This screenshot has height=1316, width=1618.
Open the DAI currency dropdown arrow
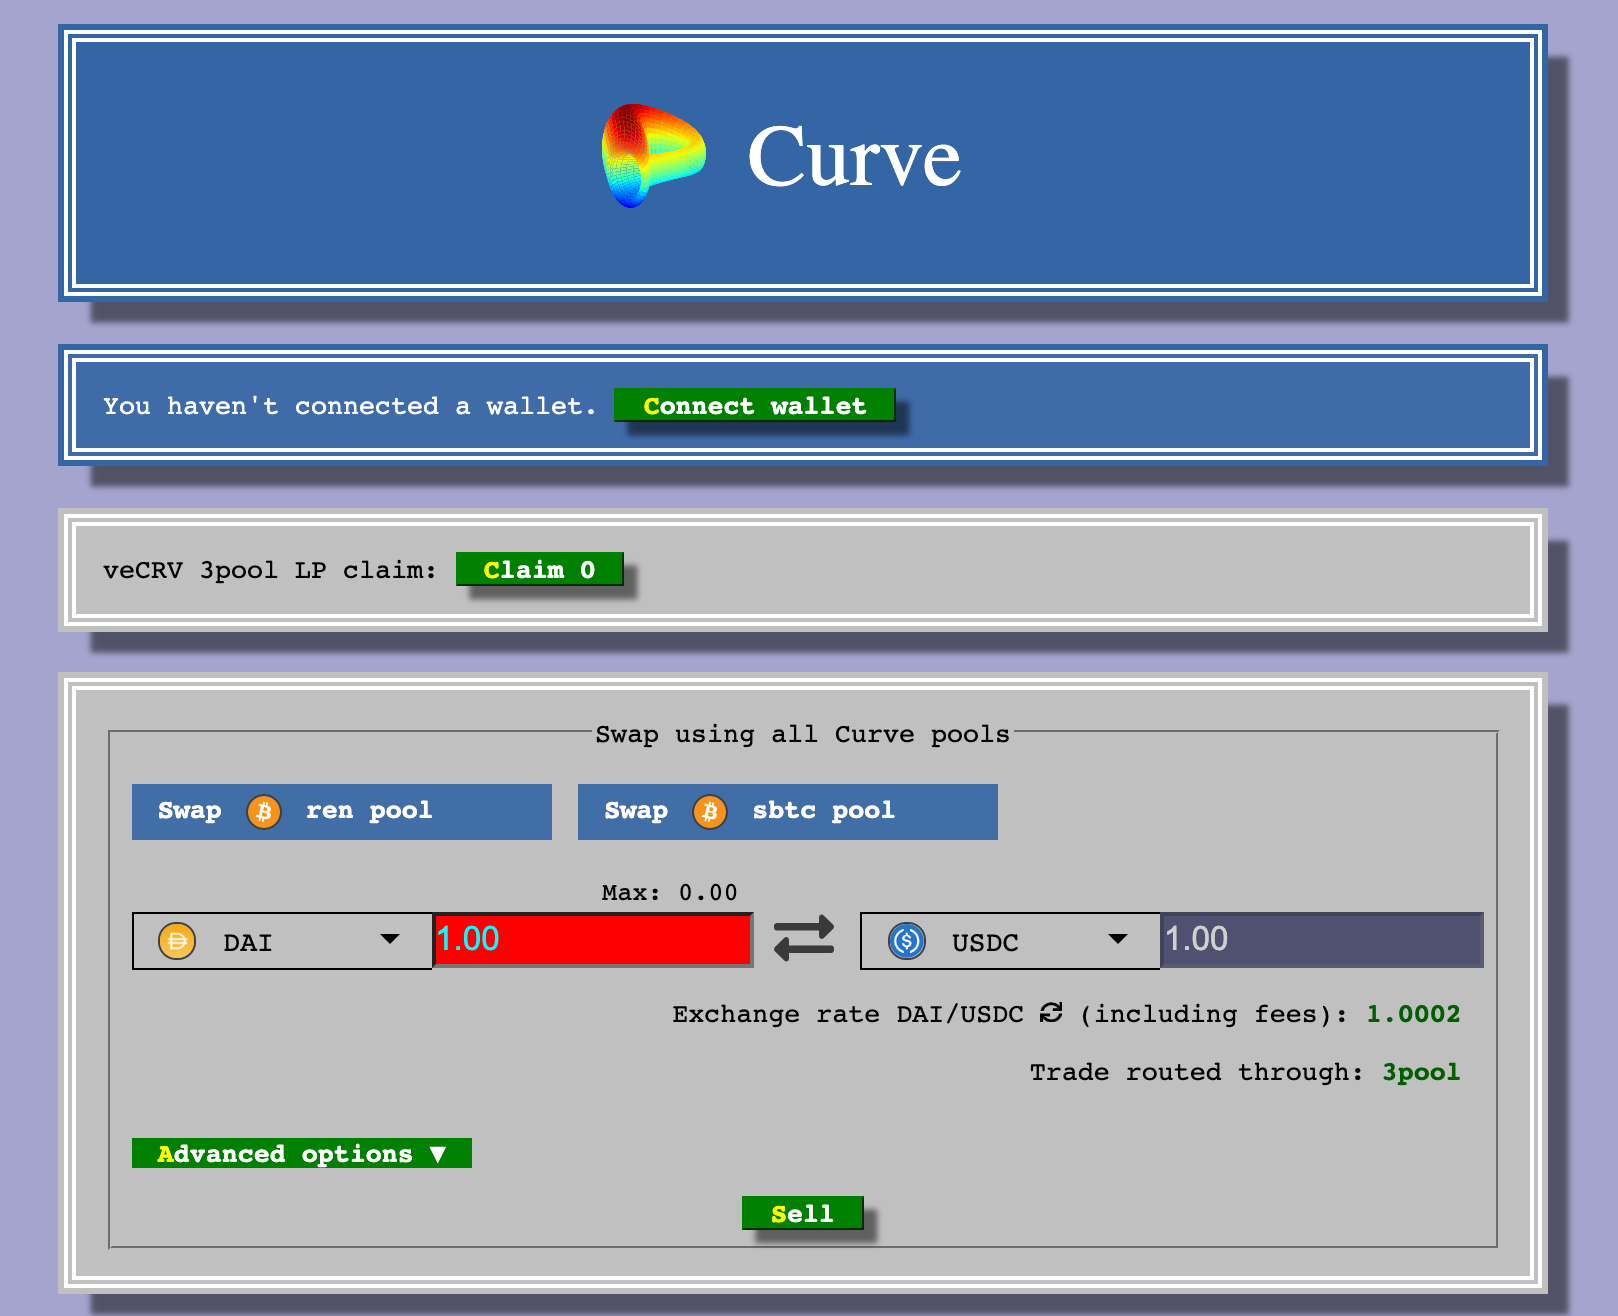(390, 939)
